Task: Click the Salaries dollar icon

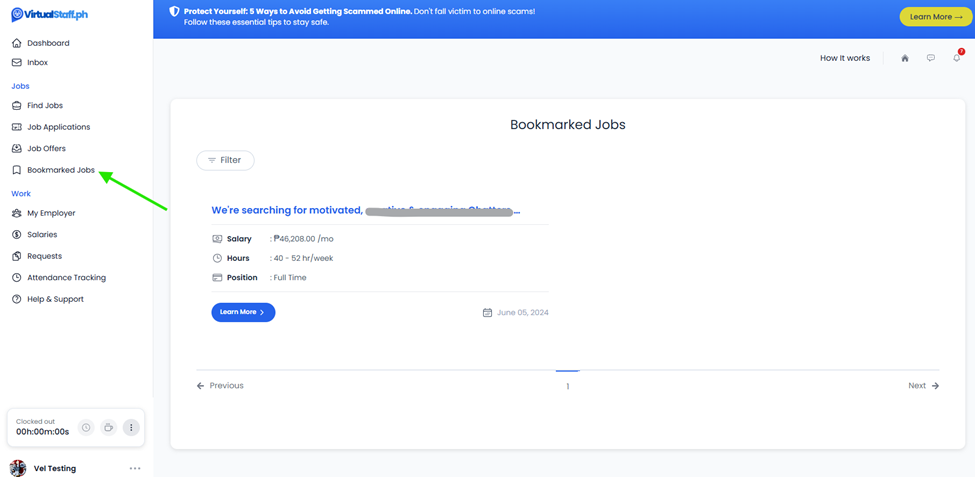Action: (x=17, y=234)
